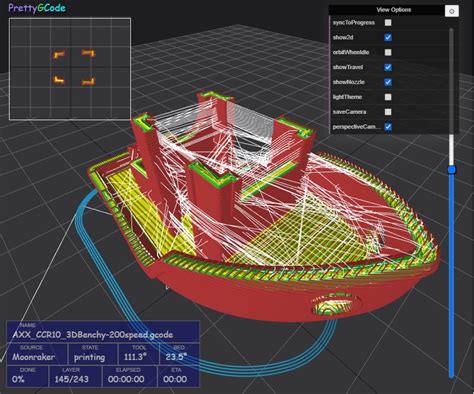This screenshot has width=474, height=394.
Task: Enable the syncToProgress checkbox
Action: click(388, 23)
